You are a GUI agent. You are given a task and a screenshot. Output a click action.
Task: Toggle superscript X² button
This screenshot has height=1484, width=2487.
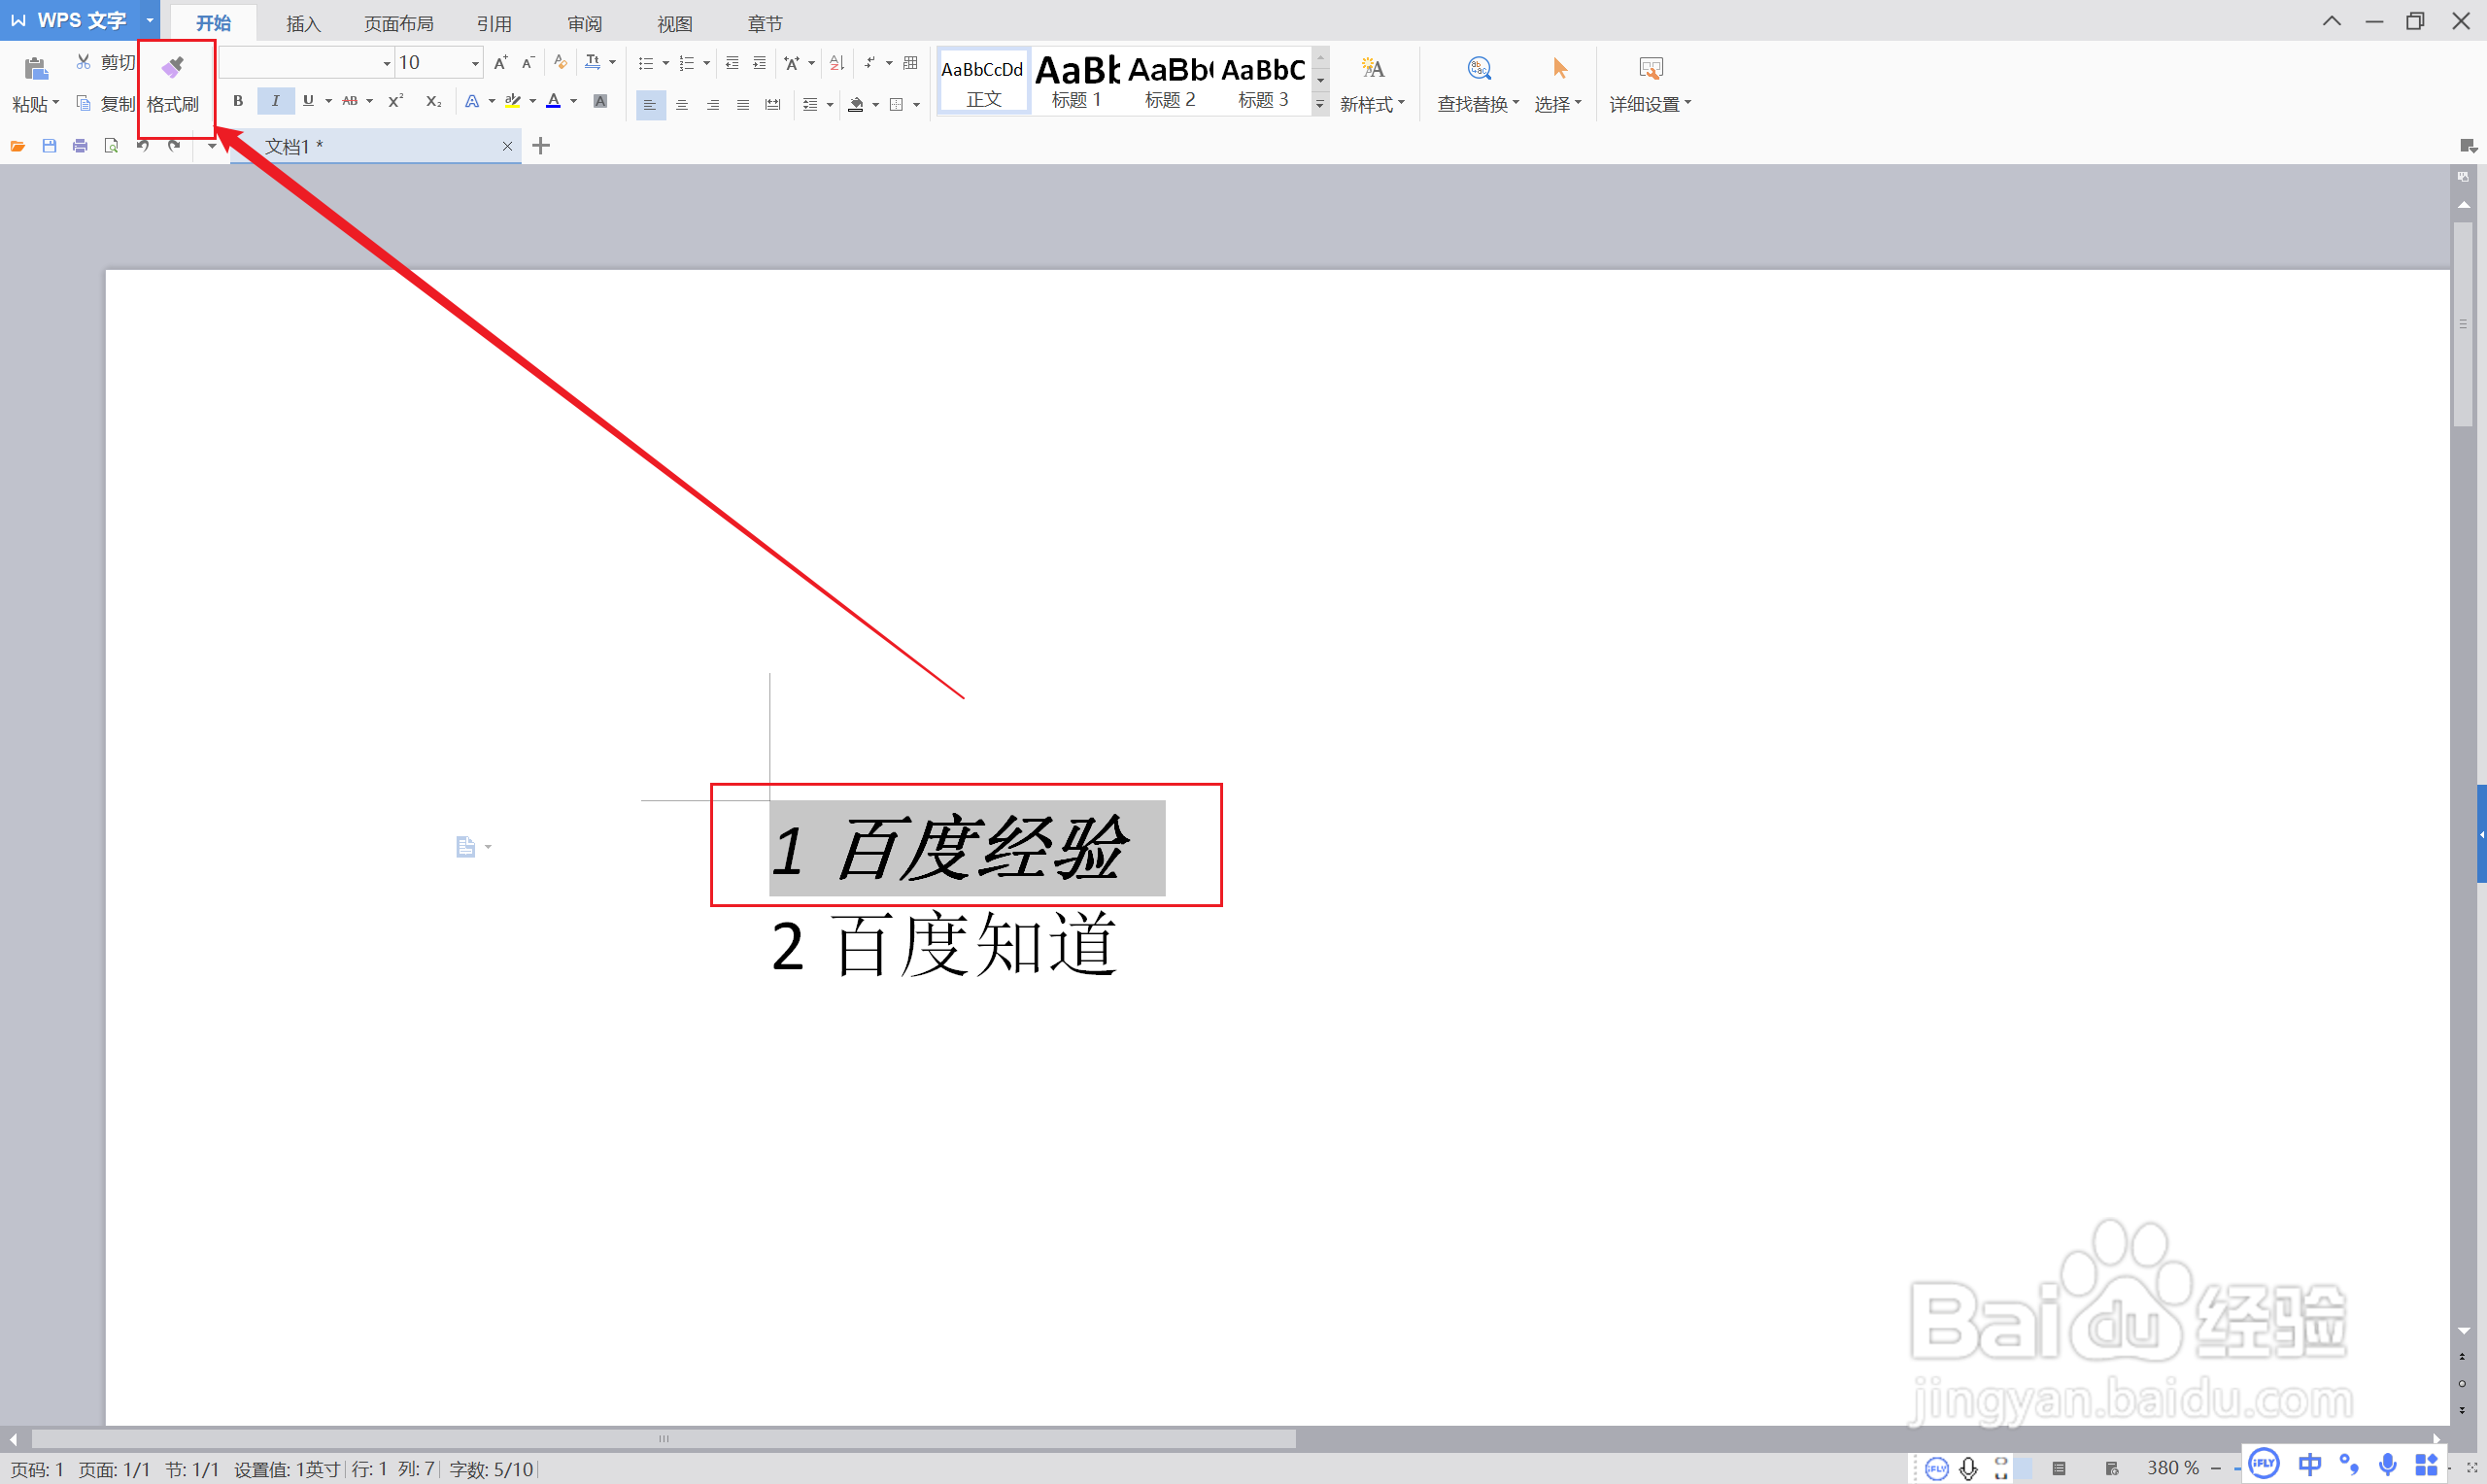(396, 101)
